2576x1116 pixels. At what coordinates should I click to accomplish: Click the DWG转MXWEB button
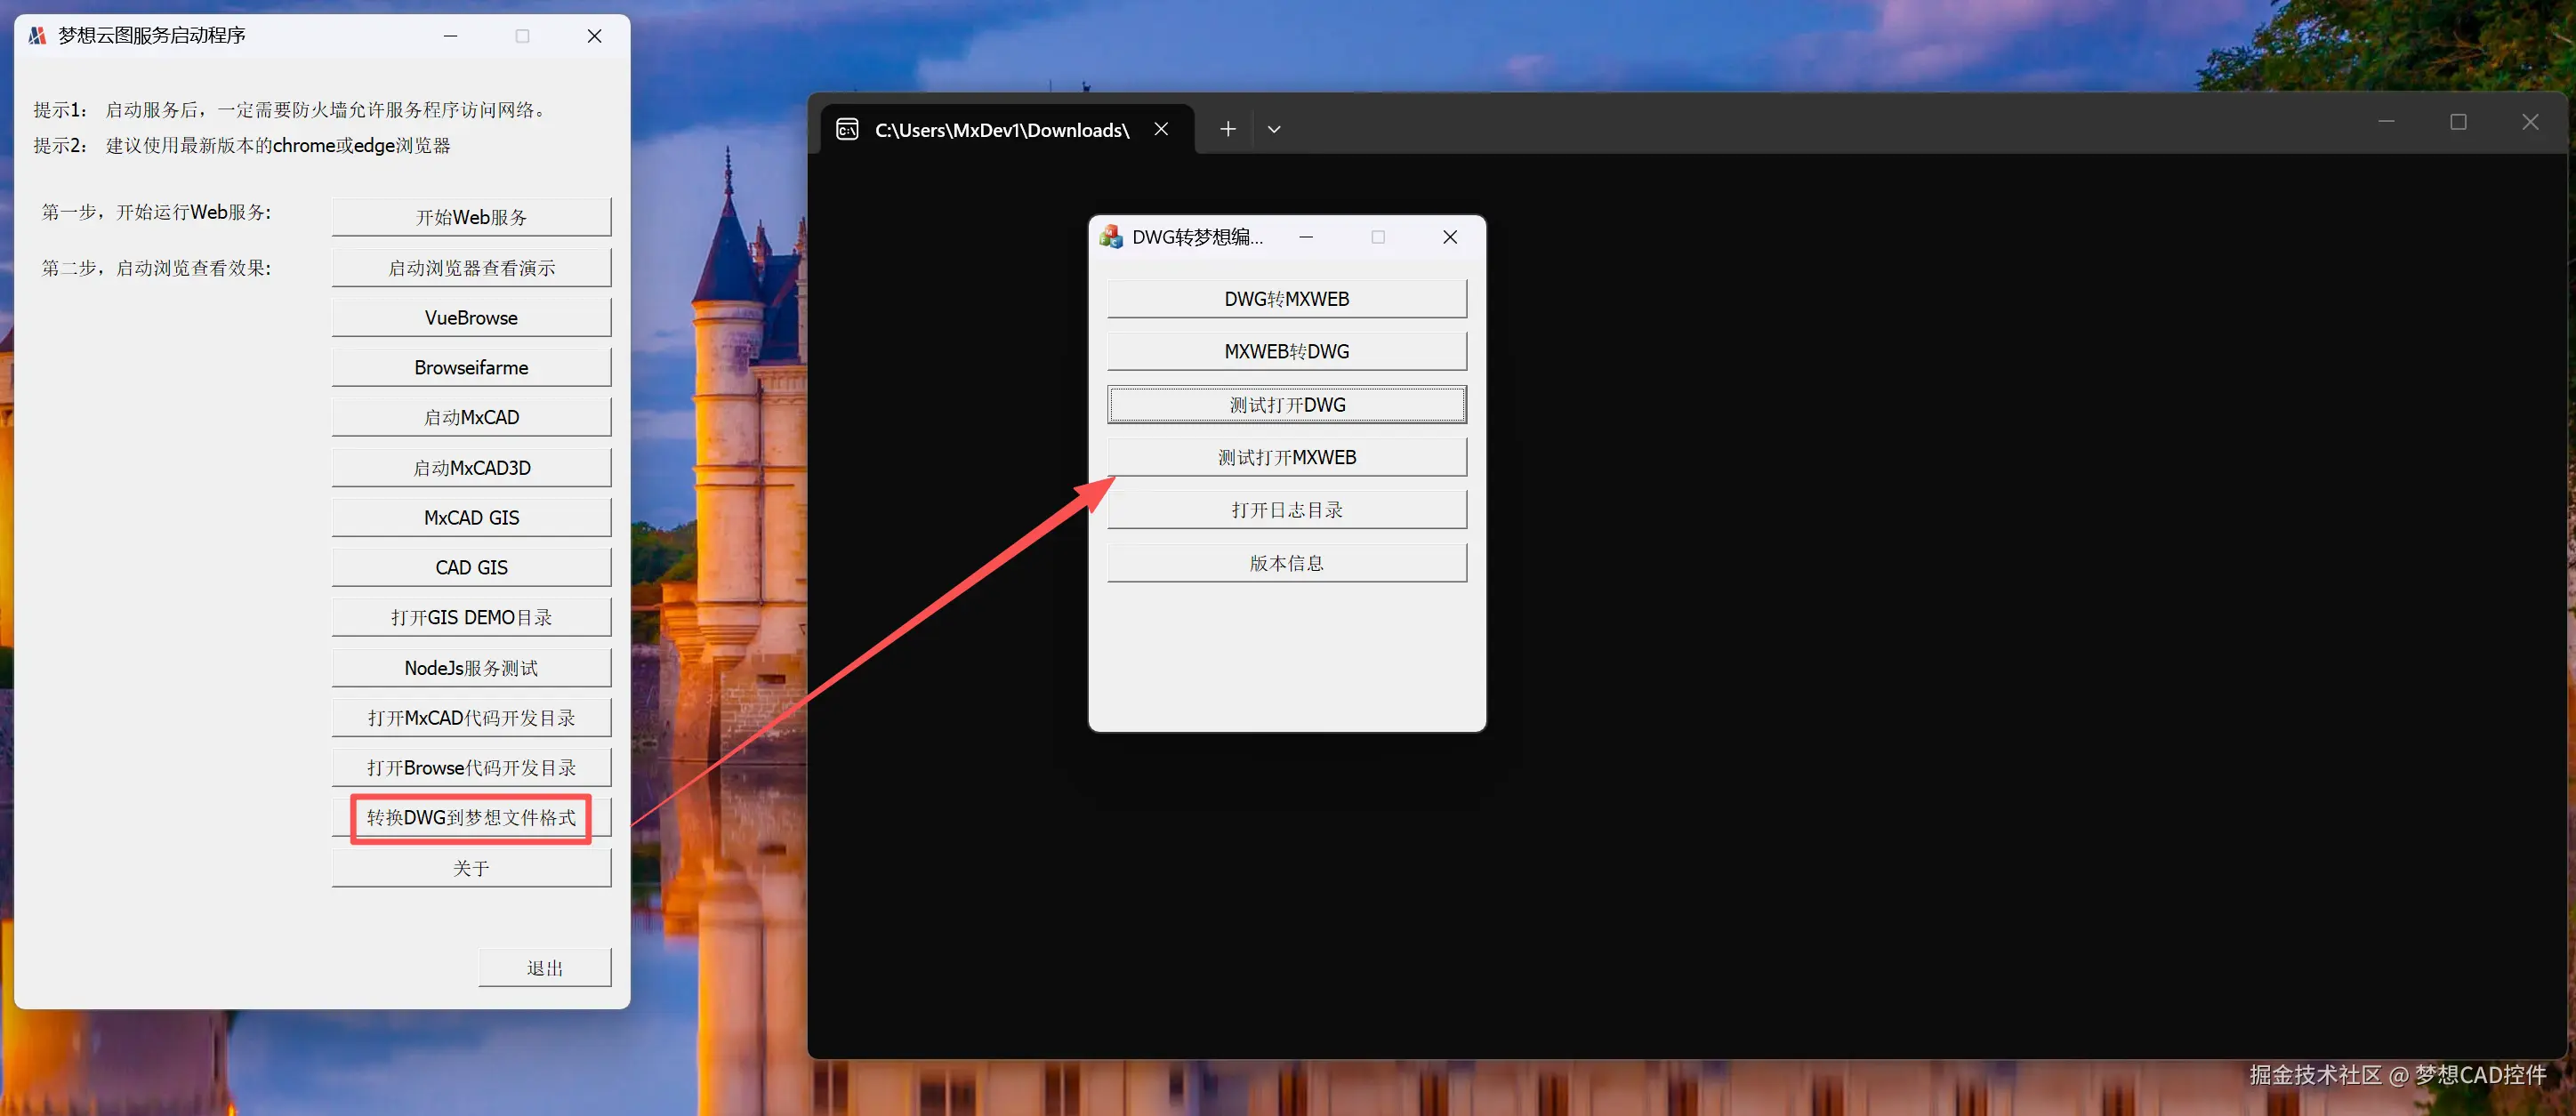(1286, 299)
